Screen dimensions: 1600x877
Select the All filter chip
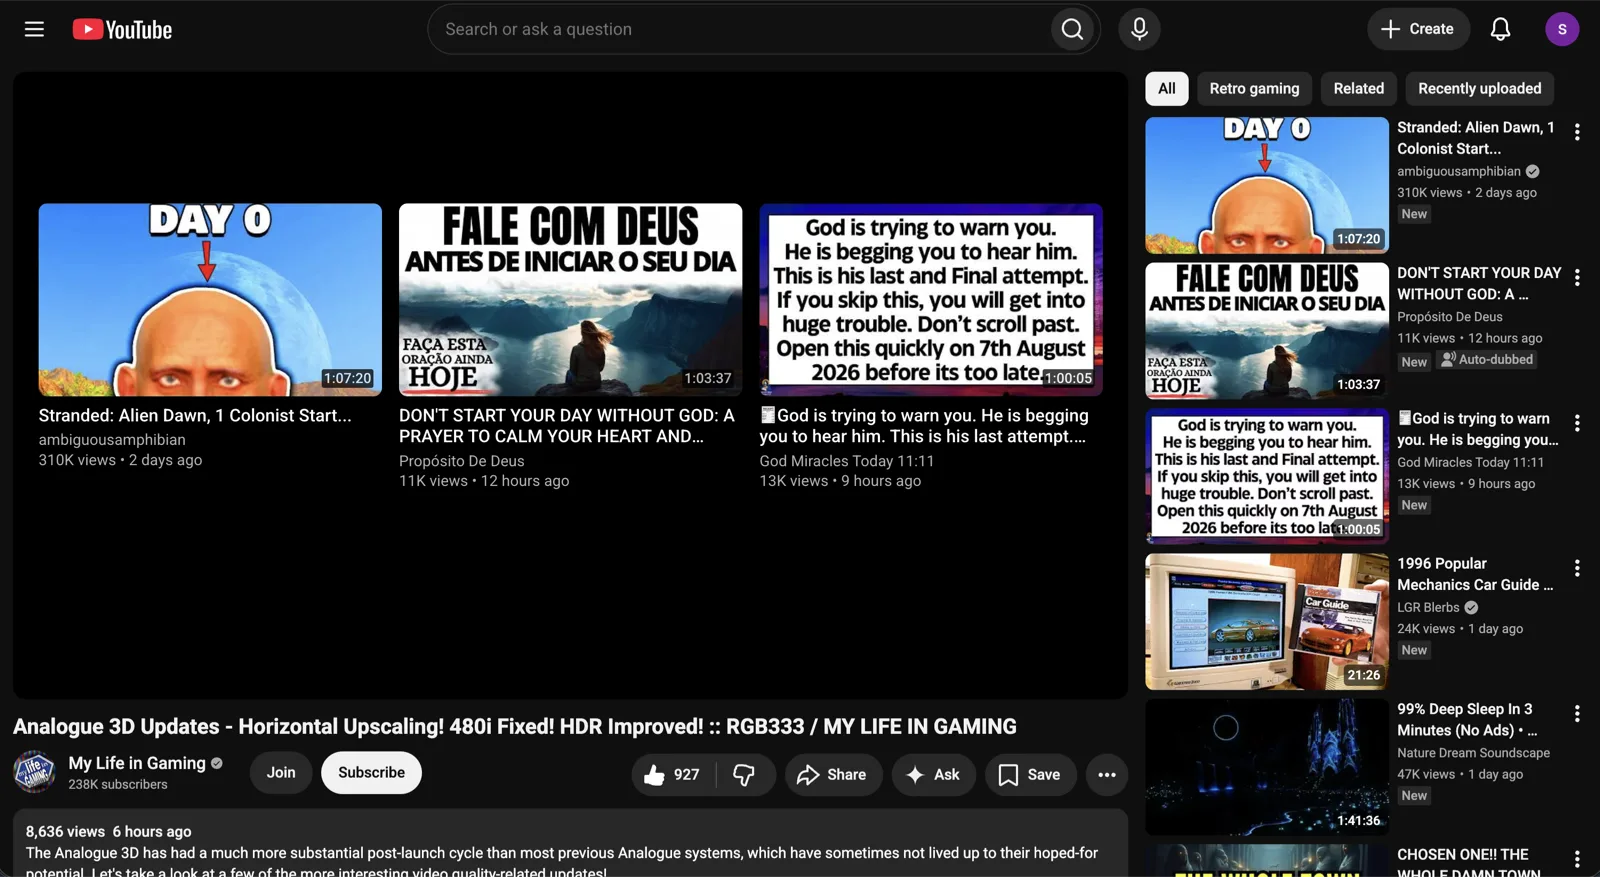[1167, 89]
